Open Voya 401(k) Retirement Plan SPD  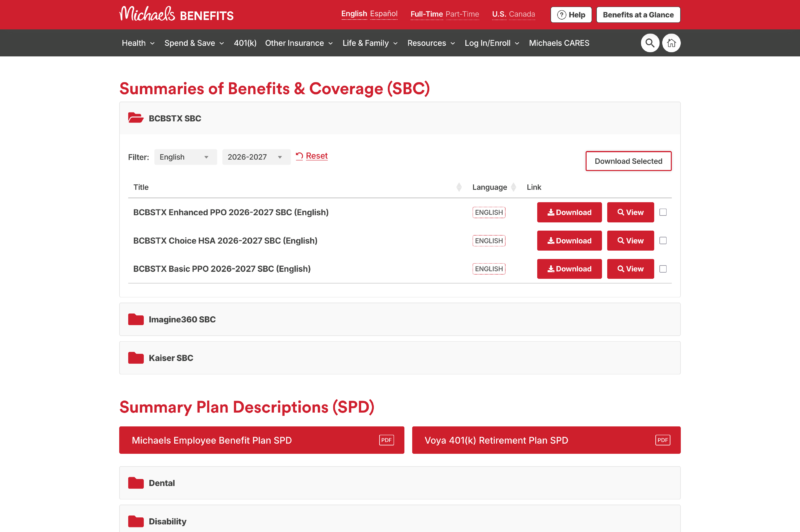[x=546, y=440]
